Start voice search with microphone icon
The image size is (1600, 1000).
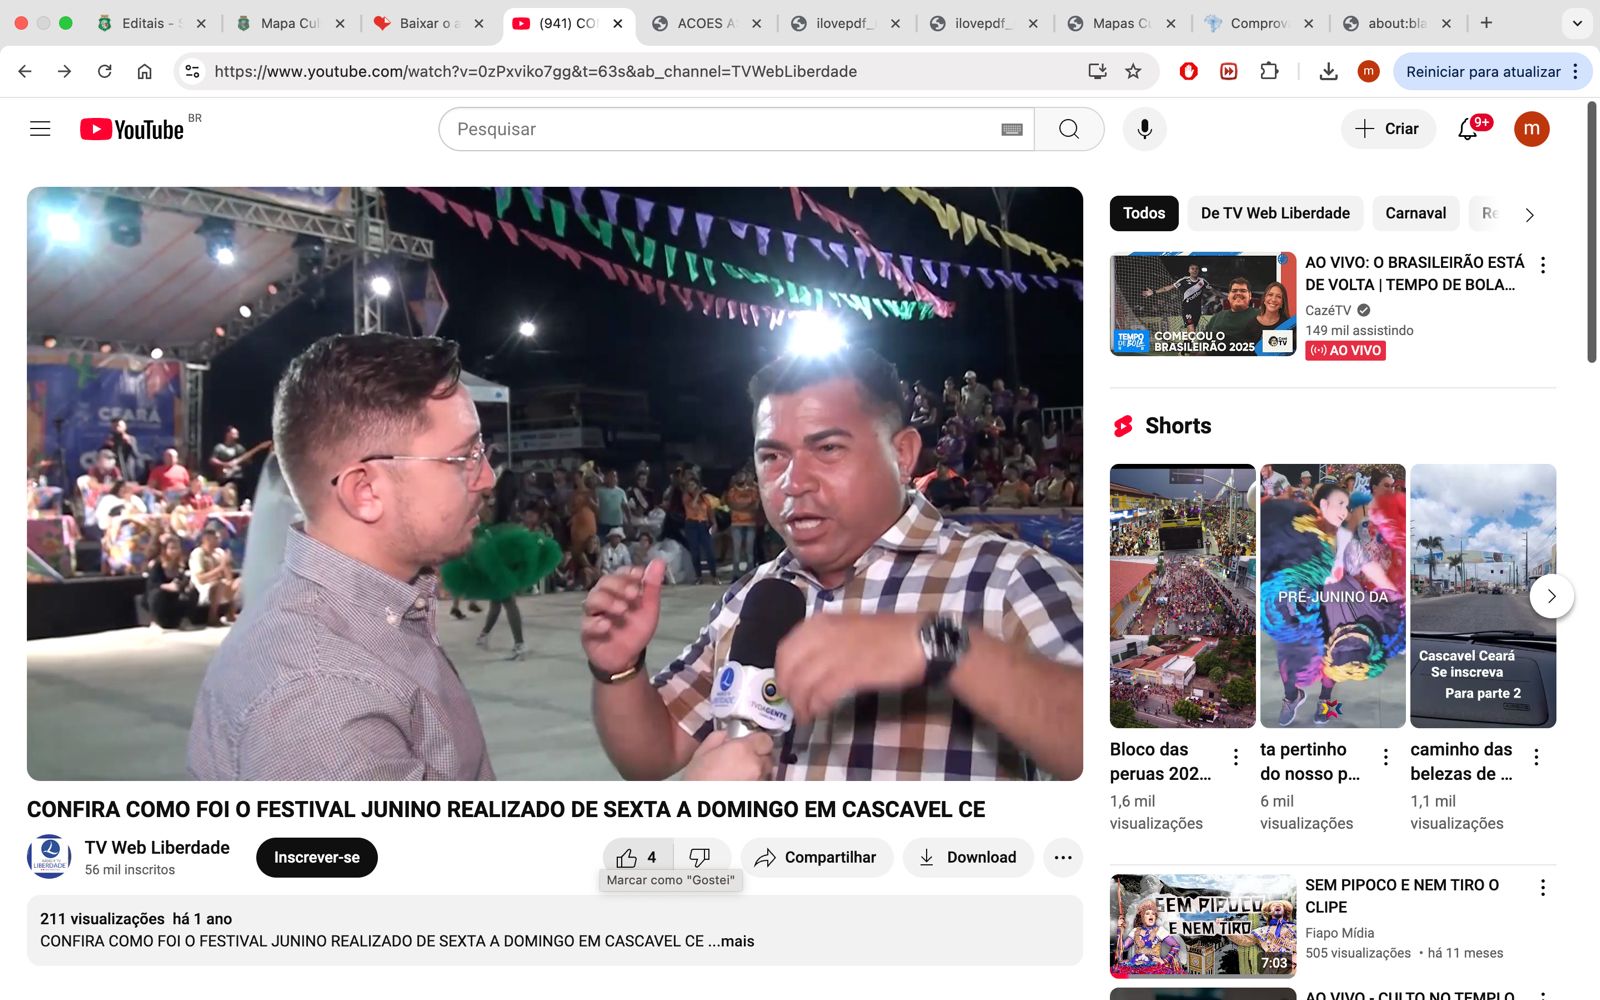(x=1144, y=129)
